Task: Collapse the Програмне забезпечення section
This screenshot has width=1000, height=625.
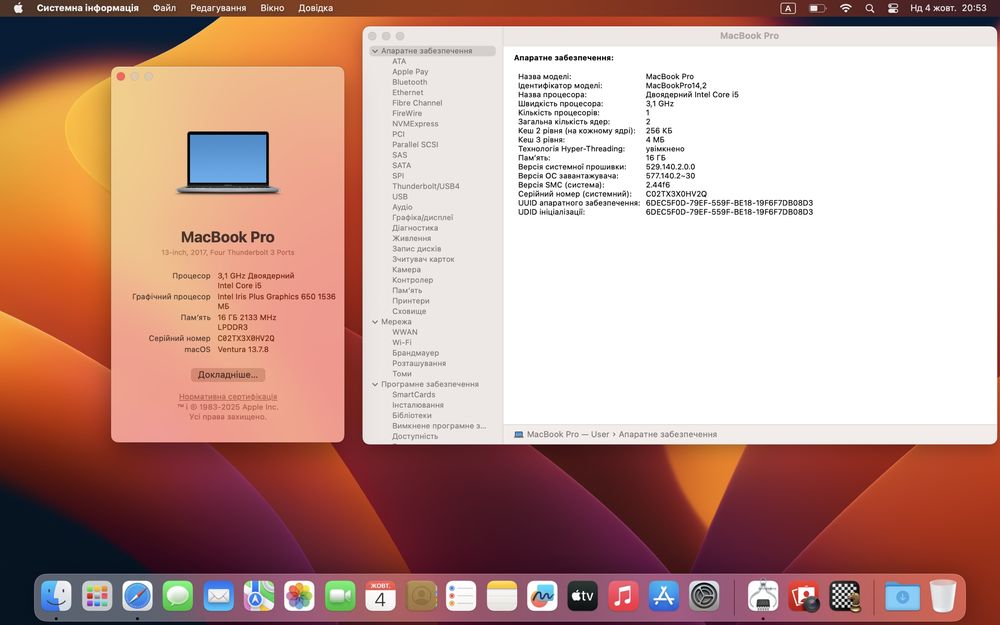Action: point(375,385)
